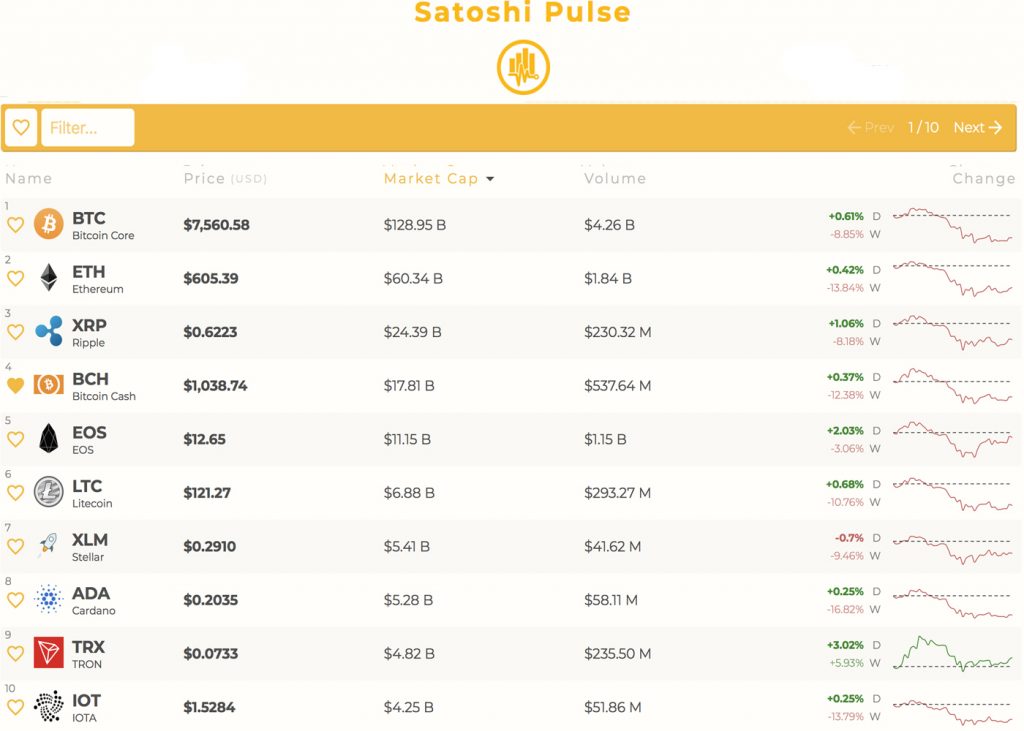Favorite BTC with its heart icon
The width and height of the screenshot is (1024, 731).
click(15, 225)
